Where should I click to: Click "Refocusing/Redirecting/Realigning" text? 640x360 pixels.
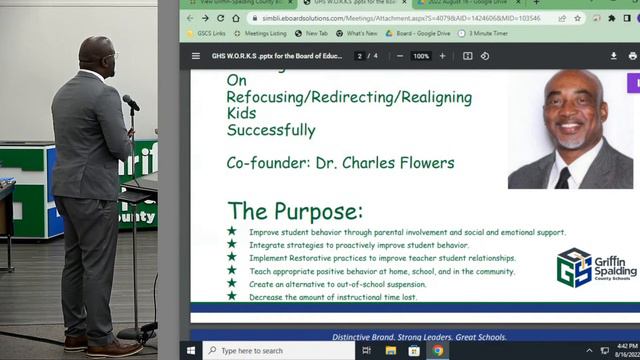(x=349, y=98)
